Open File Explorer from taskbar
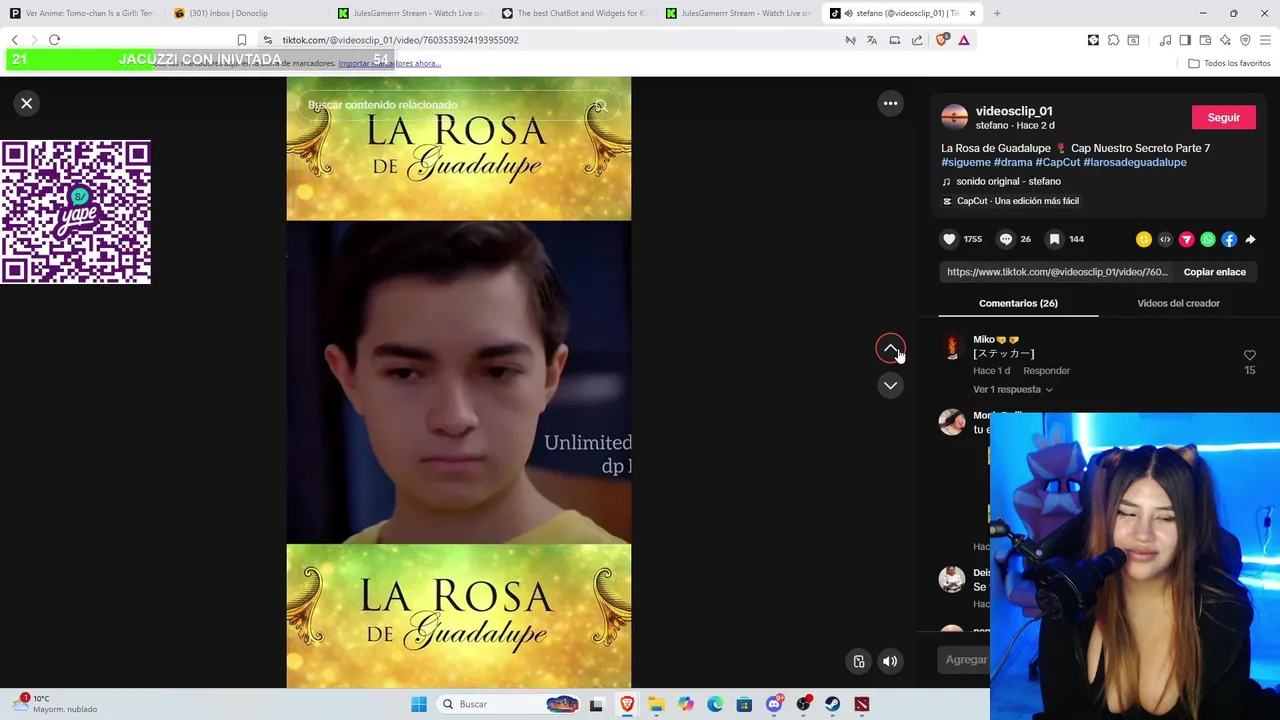The image size is (1280, 720). point(656,704)
